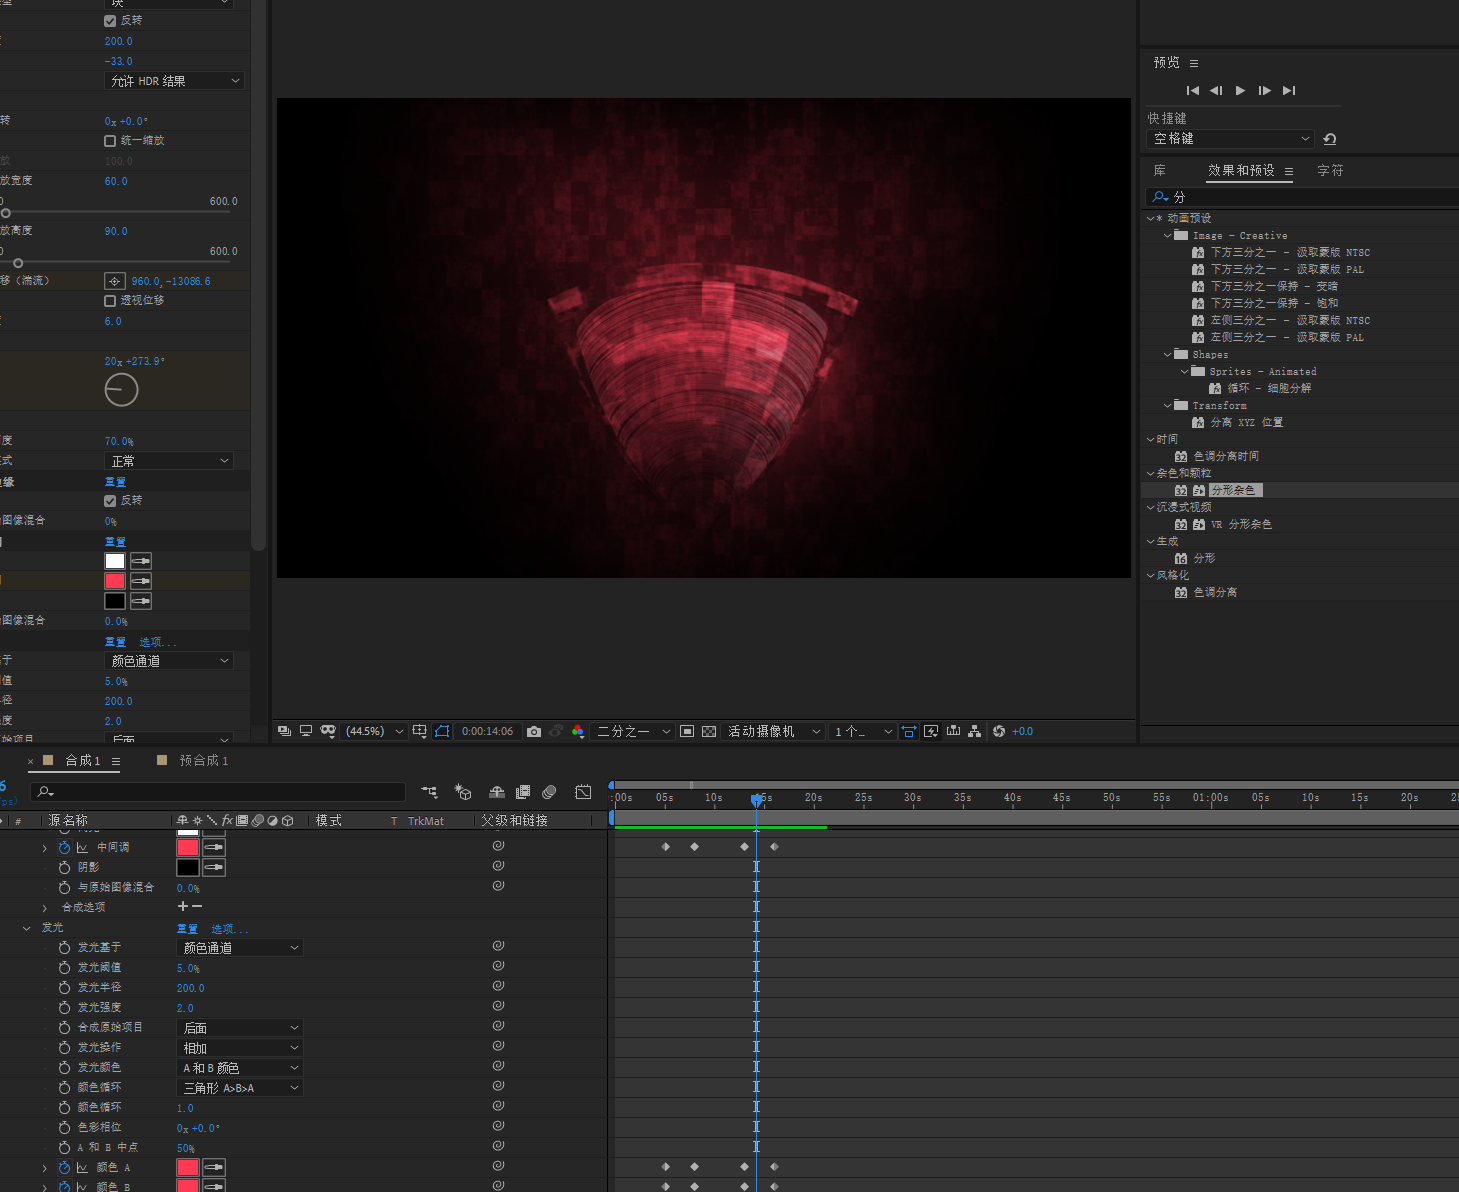The height and width of the screenshot is (1192, 1459).
Task: Expand the 合成选项 row in the timeline
Action: 44,908
